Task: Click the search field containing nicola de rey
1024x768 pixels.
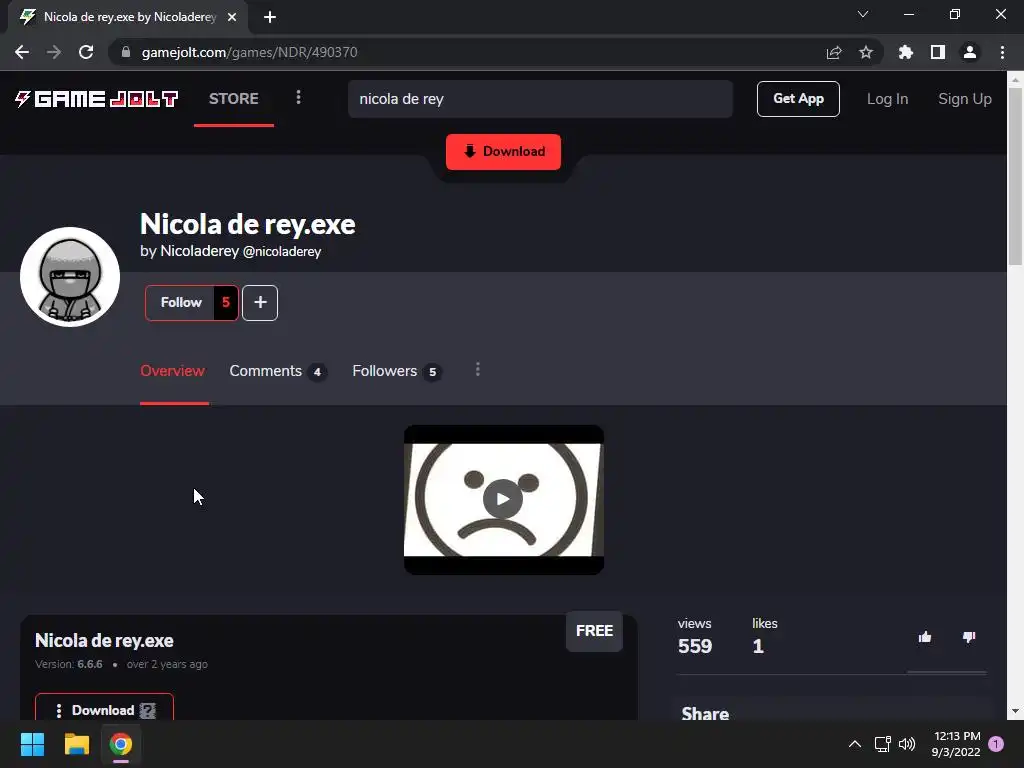Action: click(540, 99)
